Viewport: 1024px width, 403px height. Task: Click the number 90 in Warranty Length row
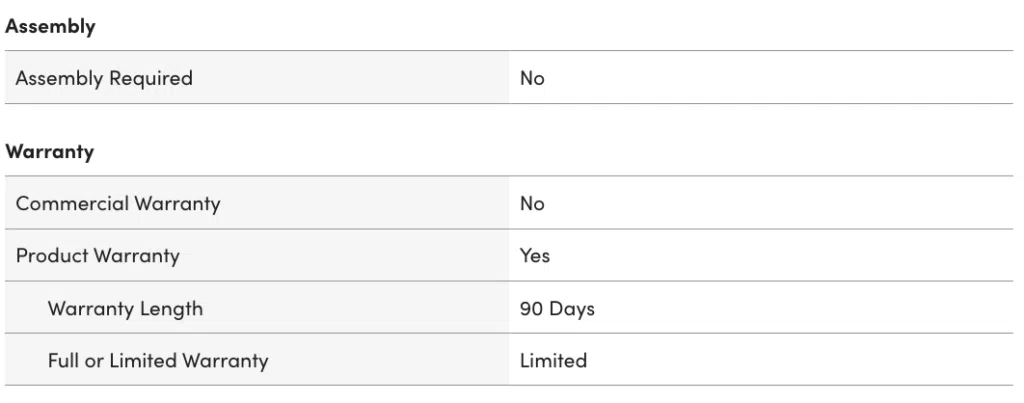pos(532,308)
